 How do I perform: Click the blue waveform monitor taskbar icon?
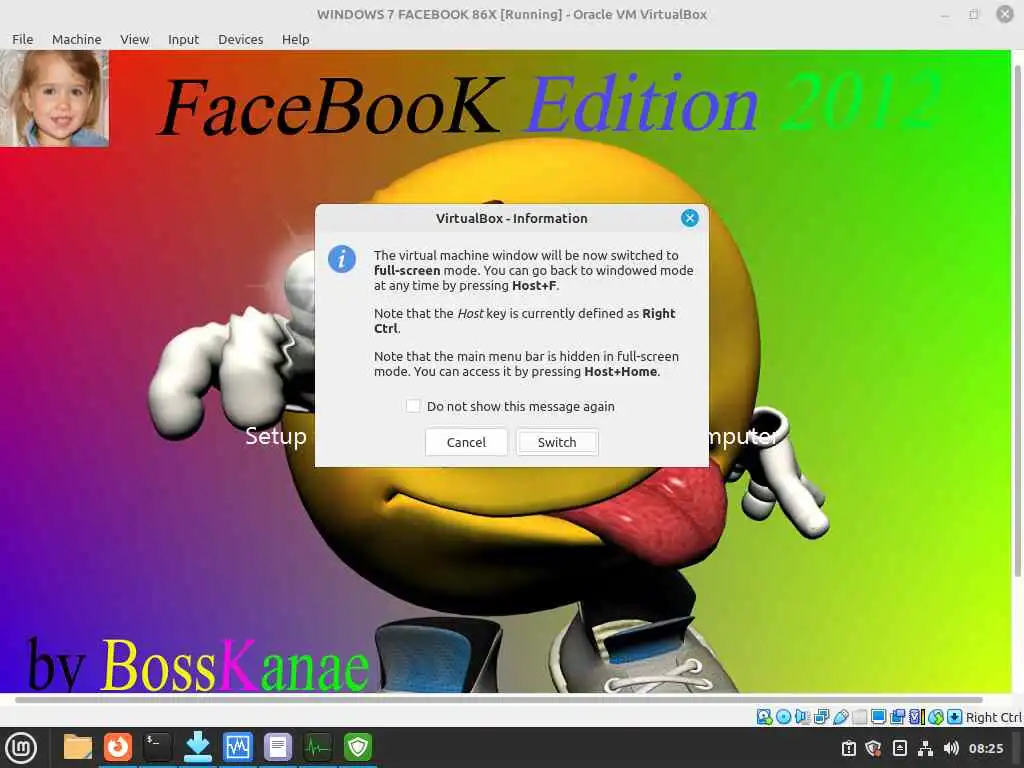pos(237,748)
